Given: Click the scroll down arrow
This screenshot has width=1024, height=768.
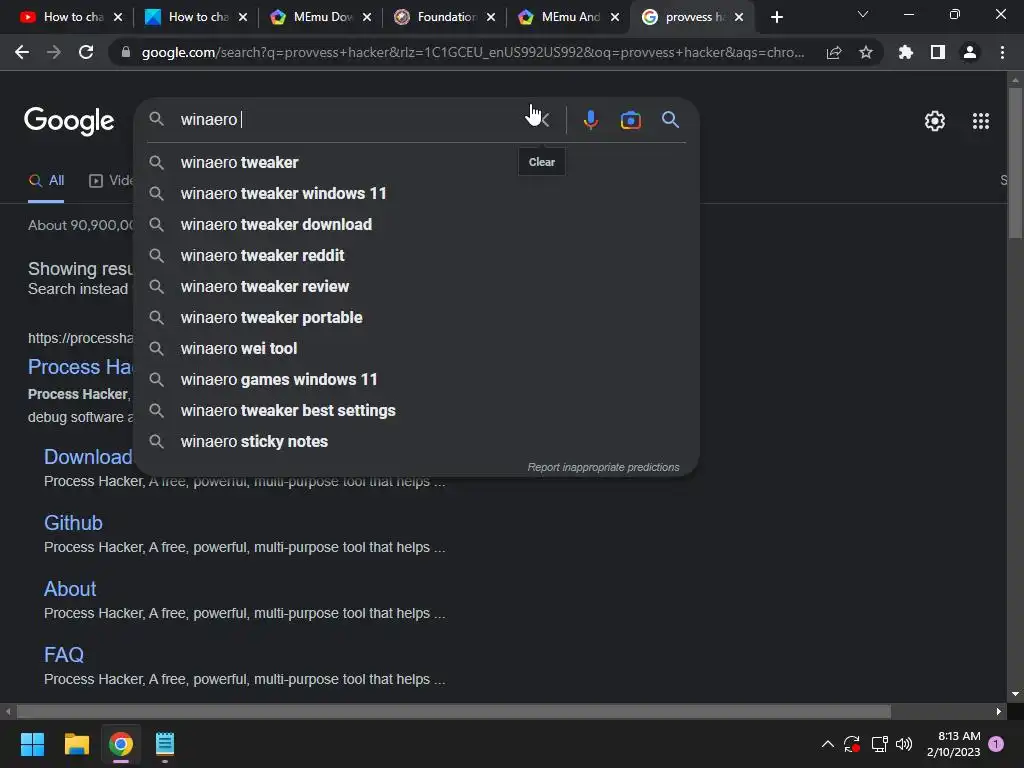Looking at the screenshot, I should point(1015,694).
